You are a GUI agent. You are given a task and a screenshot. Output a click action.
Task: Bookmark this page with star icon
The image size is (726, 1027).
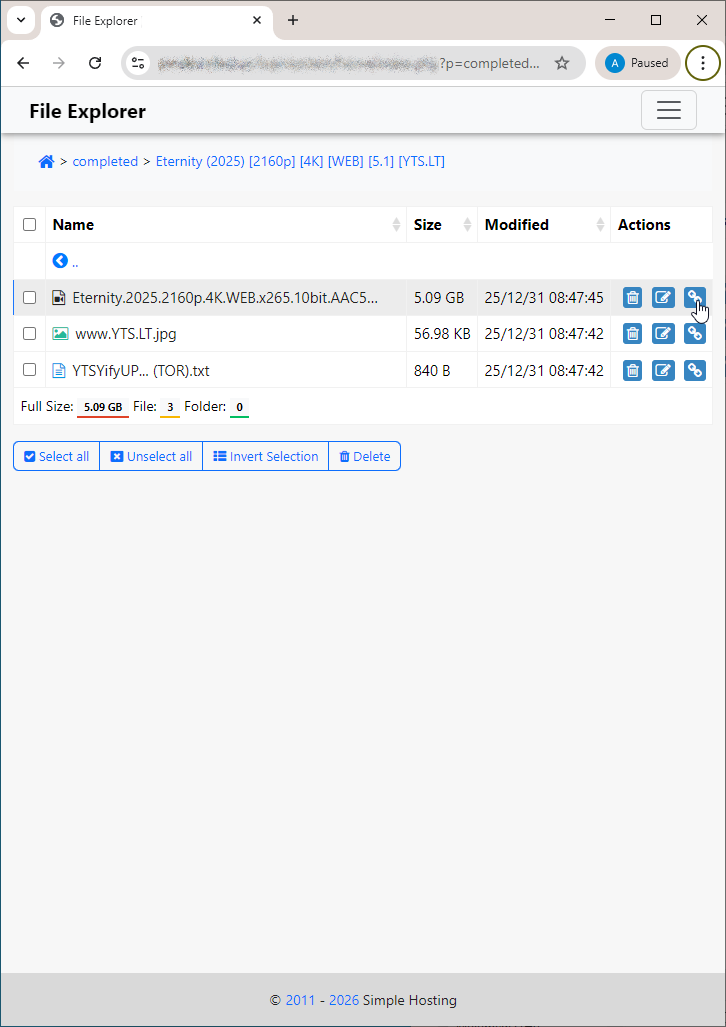[x=562, y=63]
